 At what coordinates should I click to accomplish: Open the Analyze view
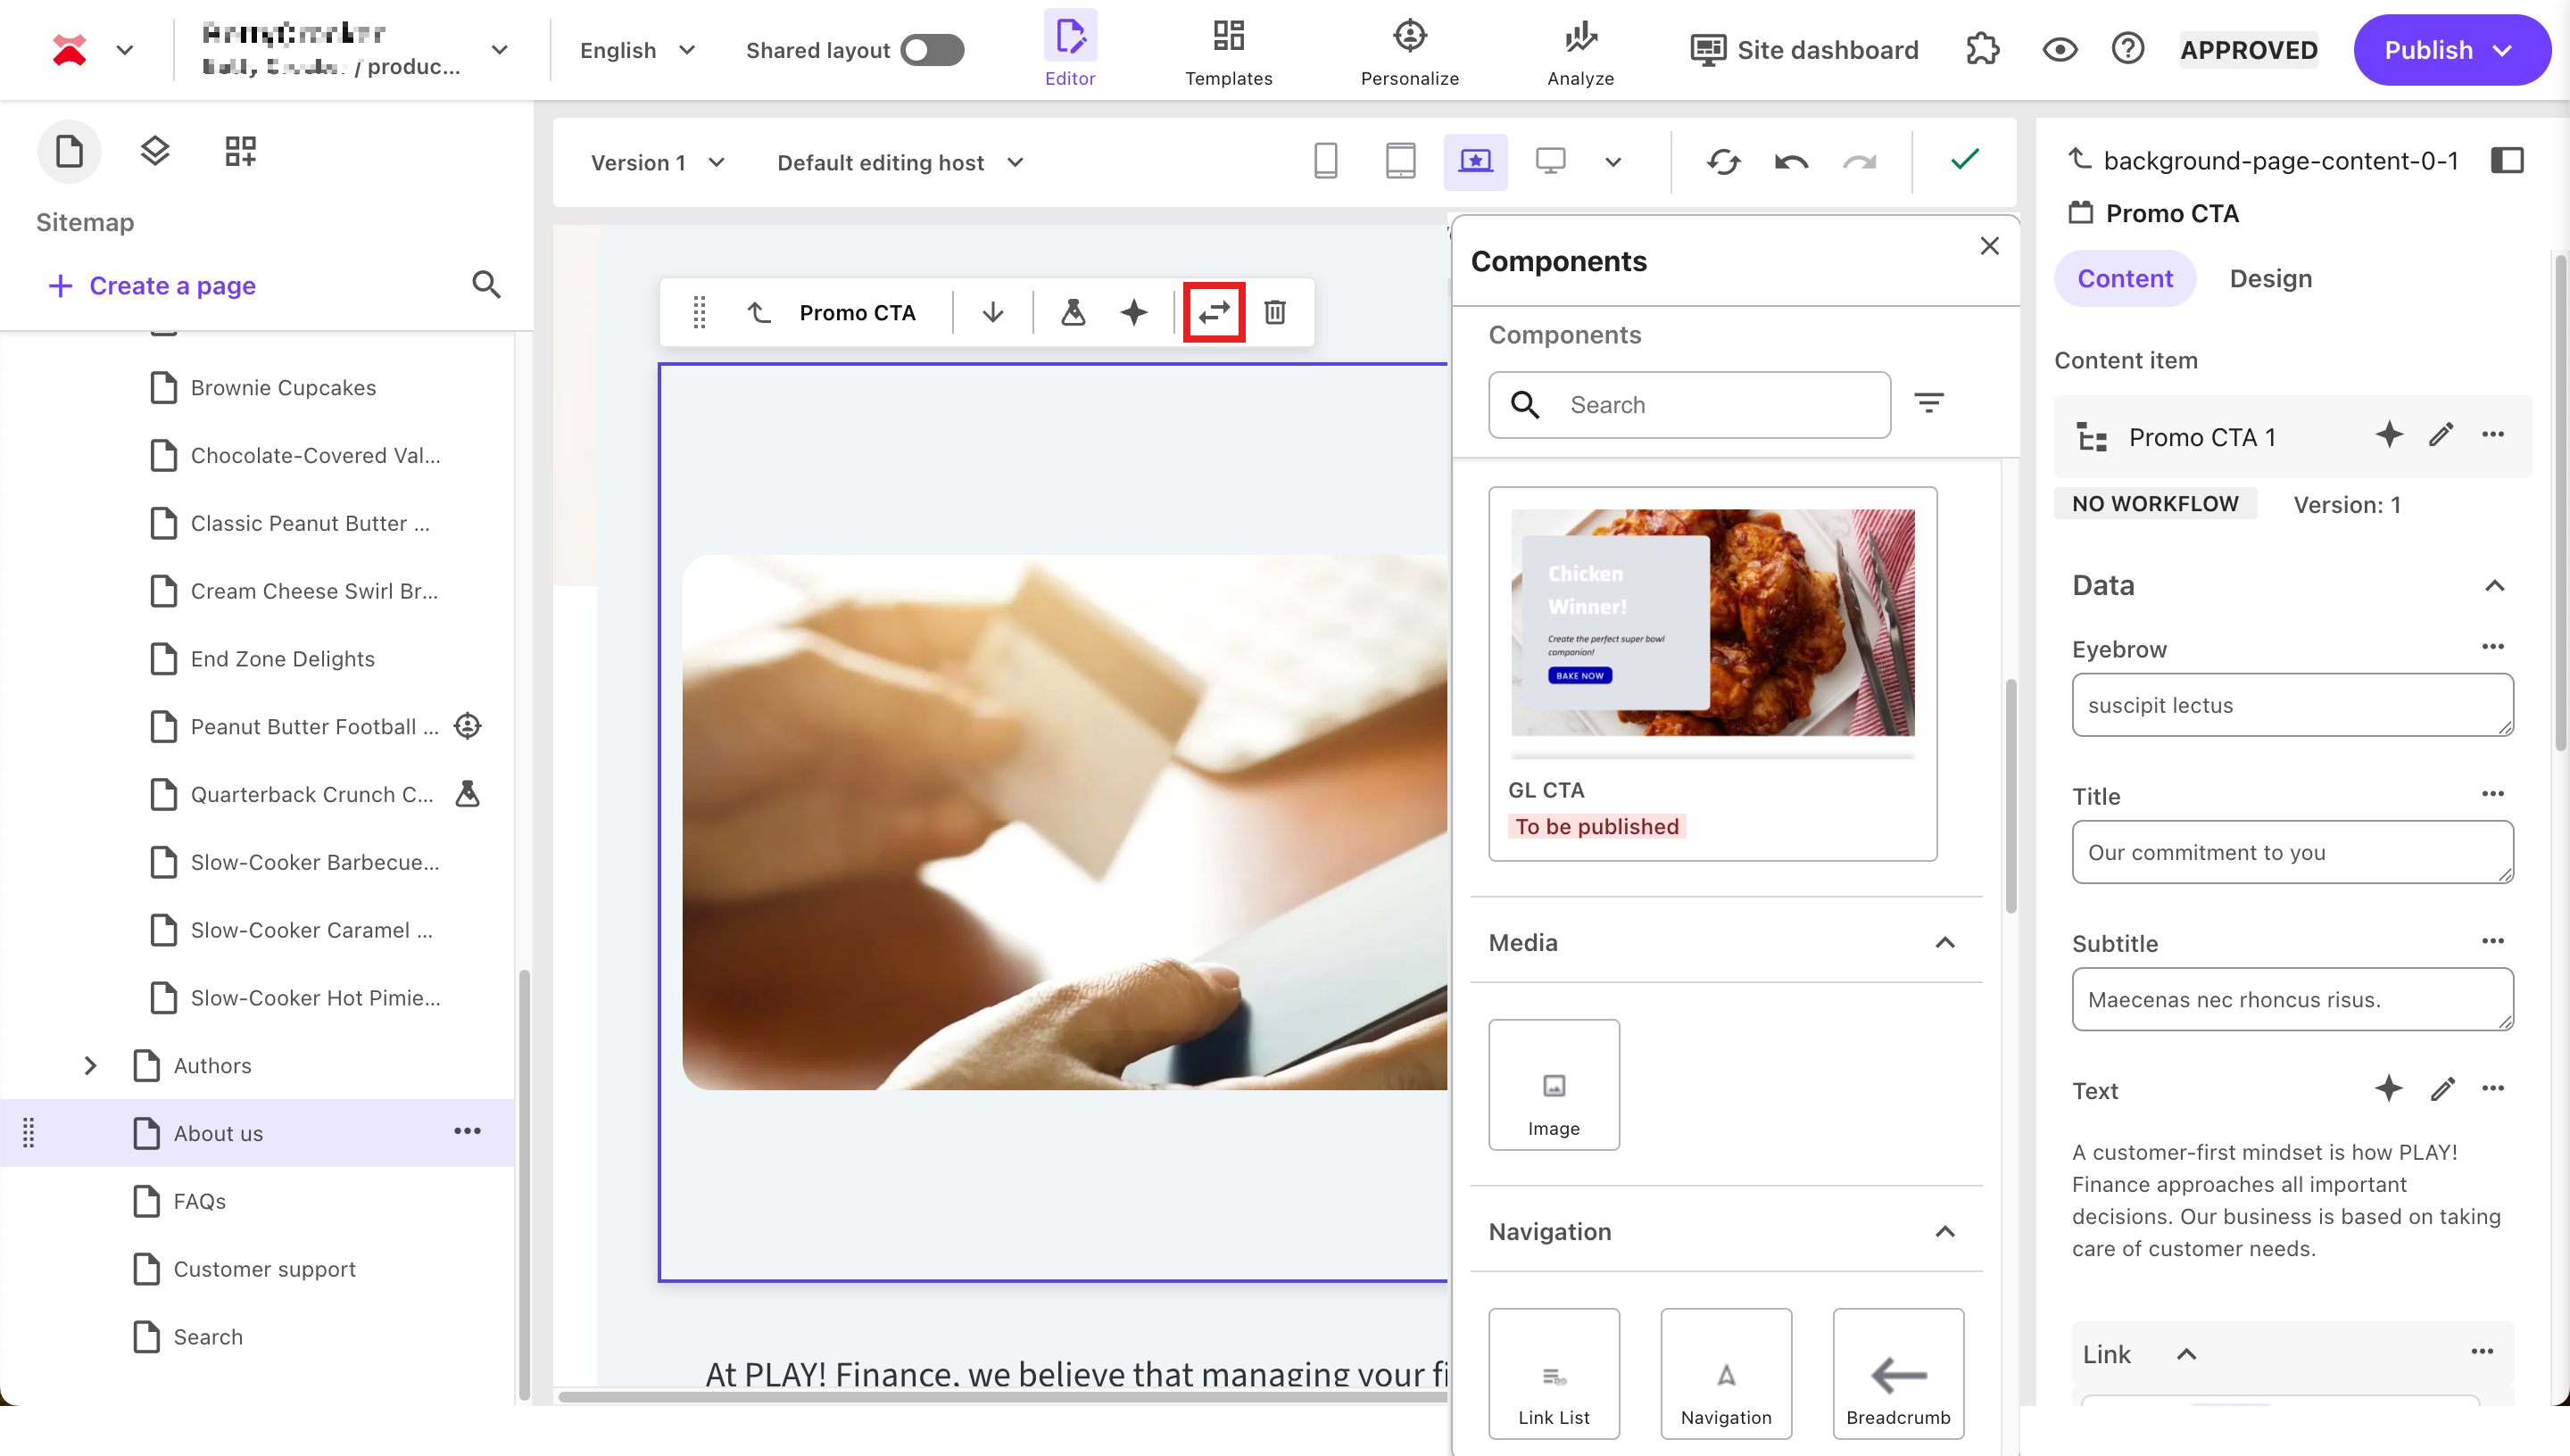click(1580, 49)
